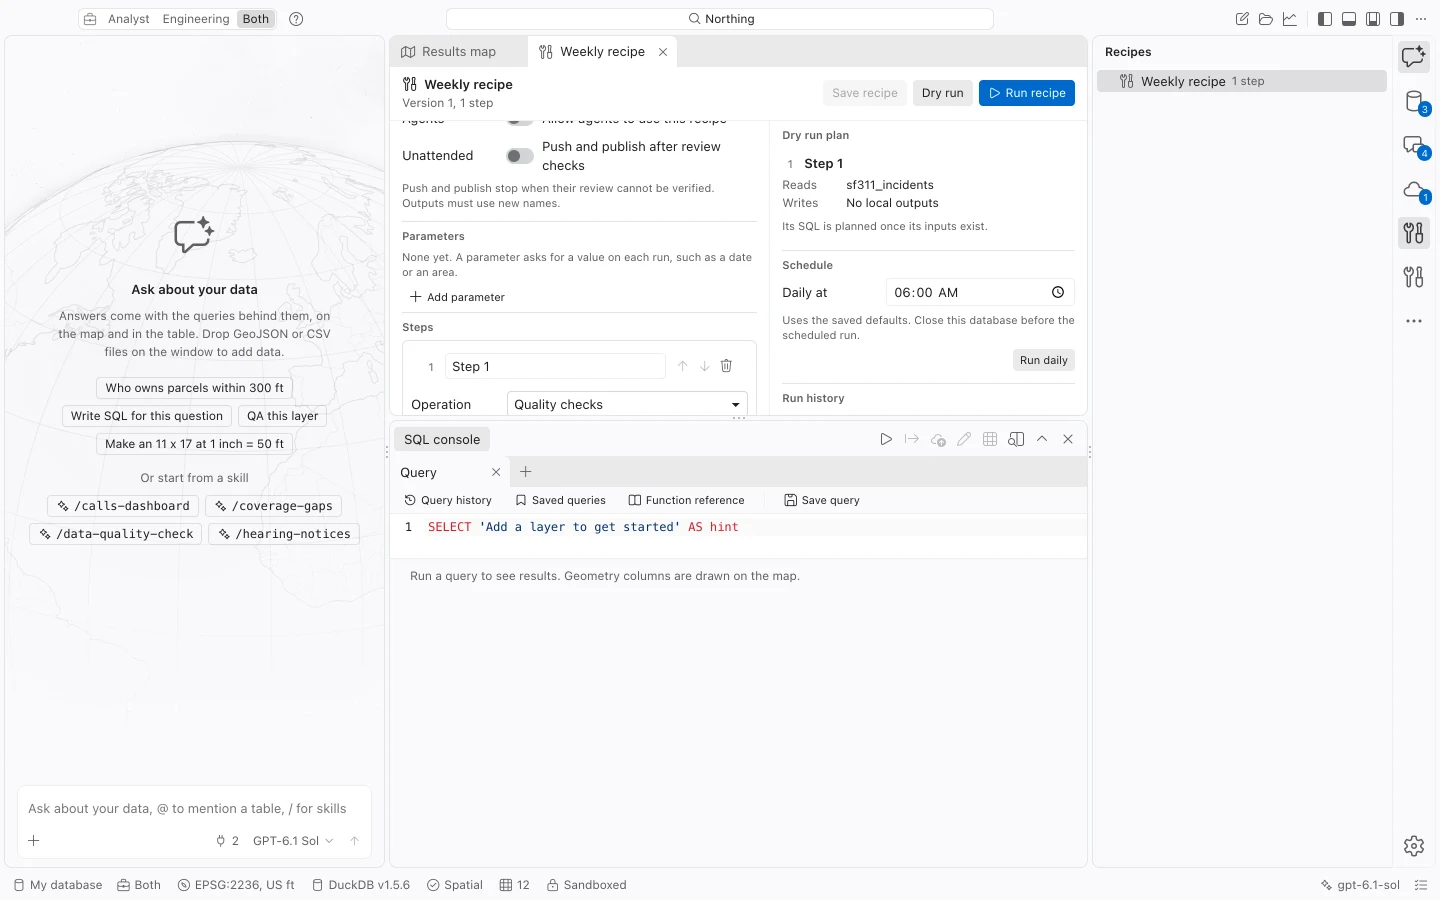Open EPSG:2236 projection selector in status bar
This screenshot has width=1440, height=900.
pos(236,885)
